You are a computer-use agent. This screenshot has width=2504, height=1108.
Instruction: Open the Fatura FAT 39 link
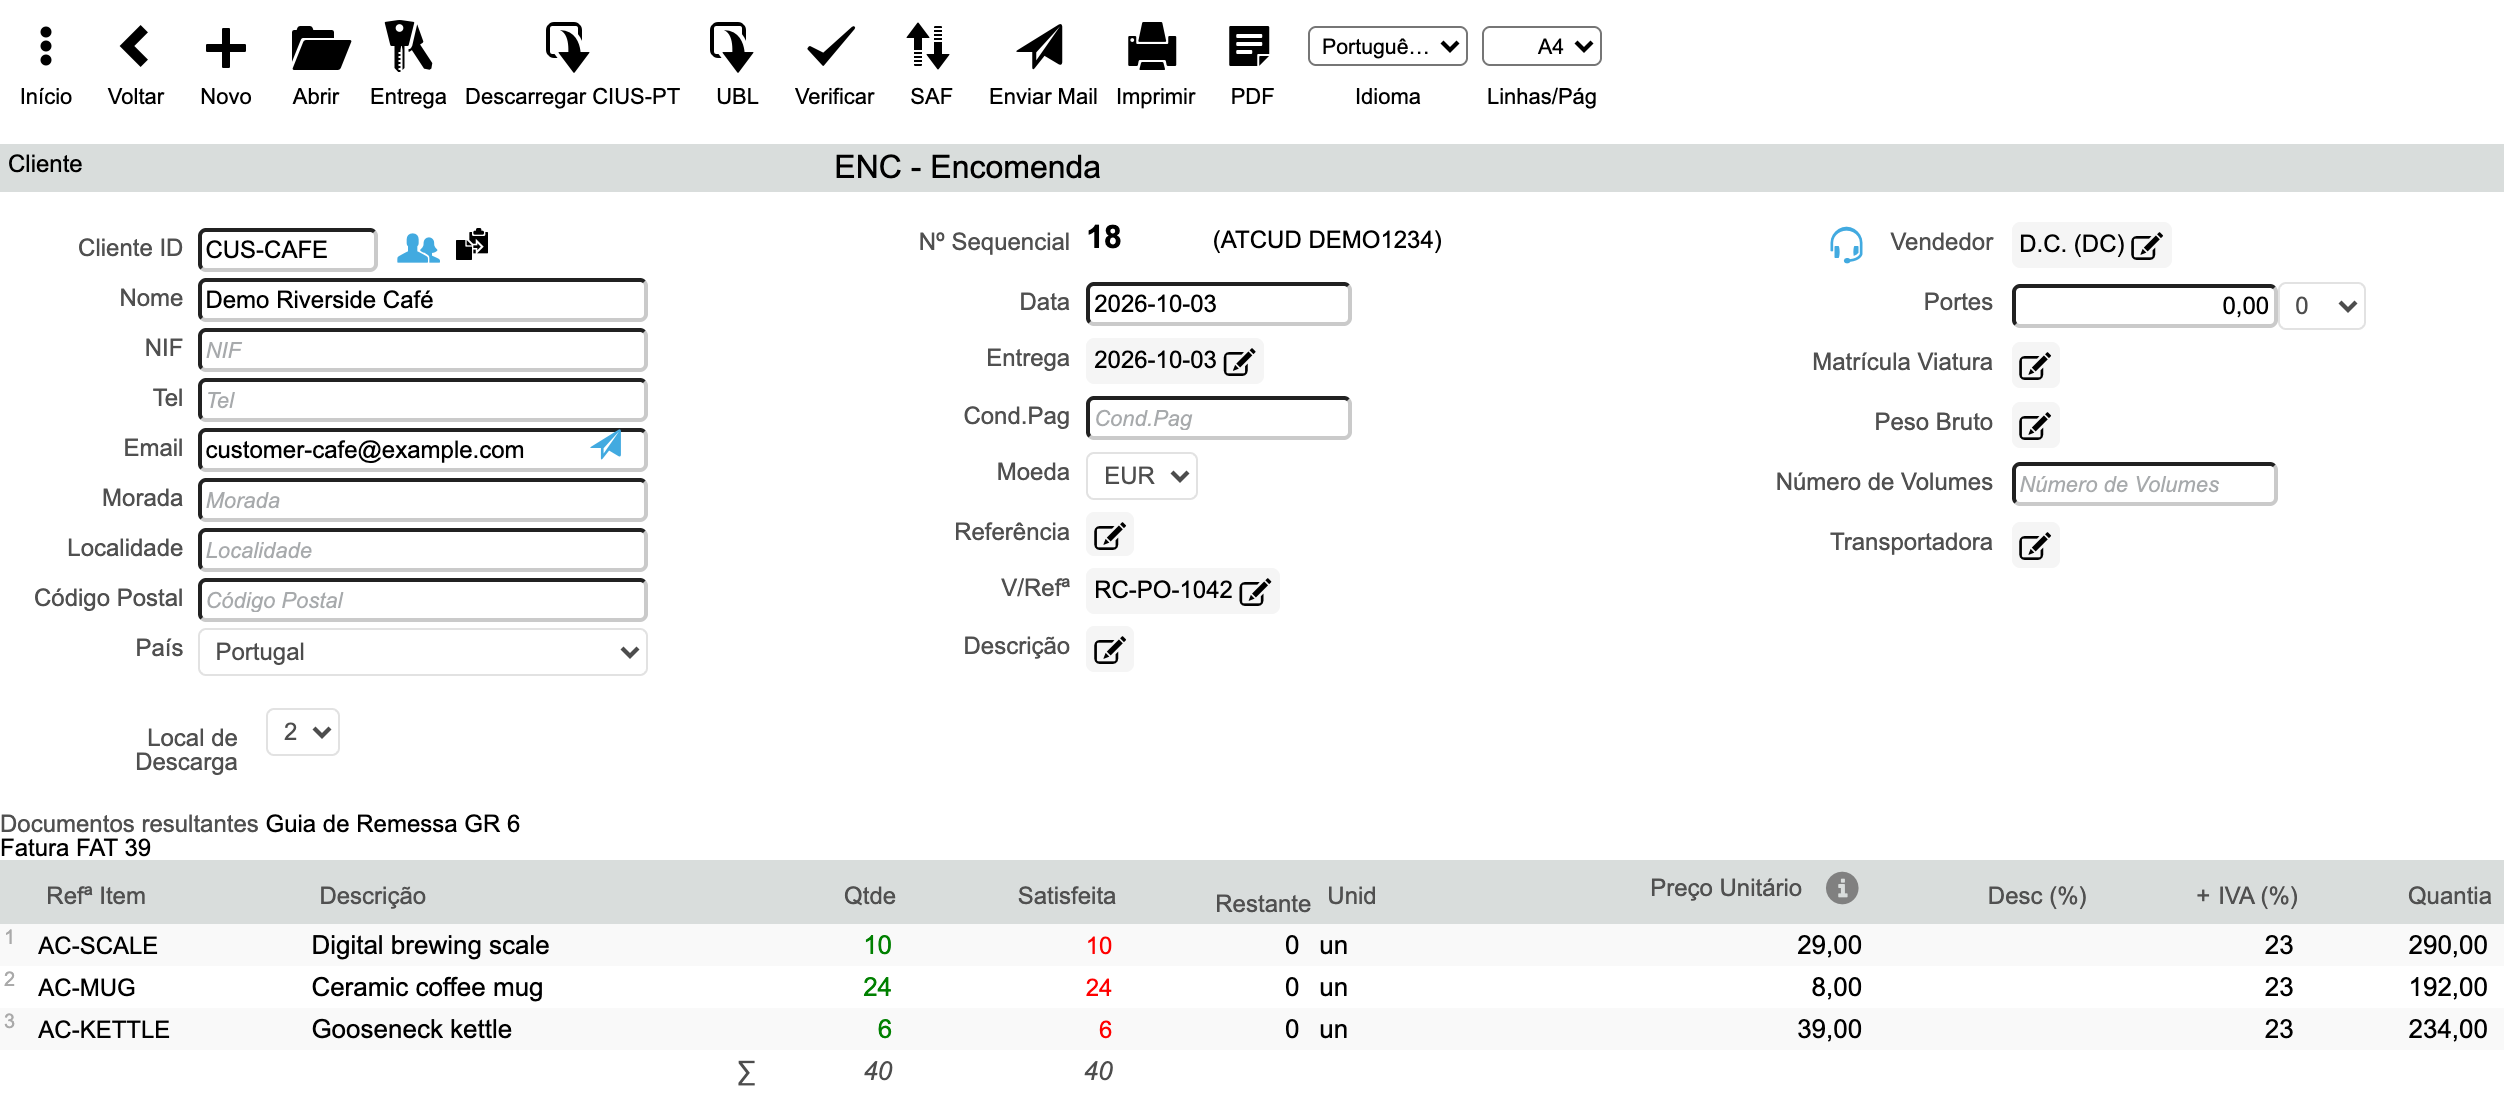[x=75, y=848]
